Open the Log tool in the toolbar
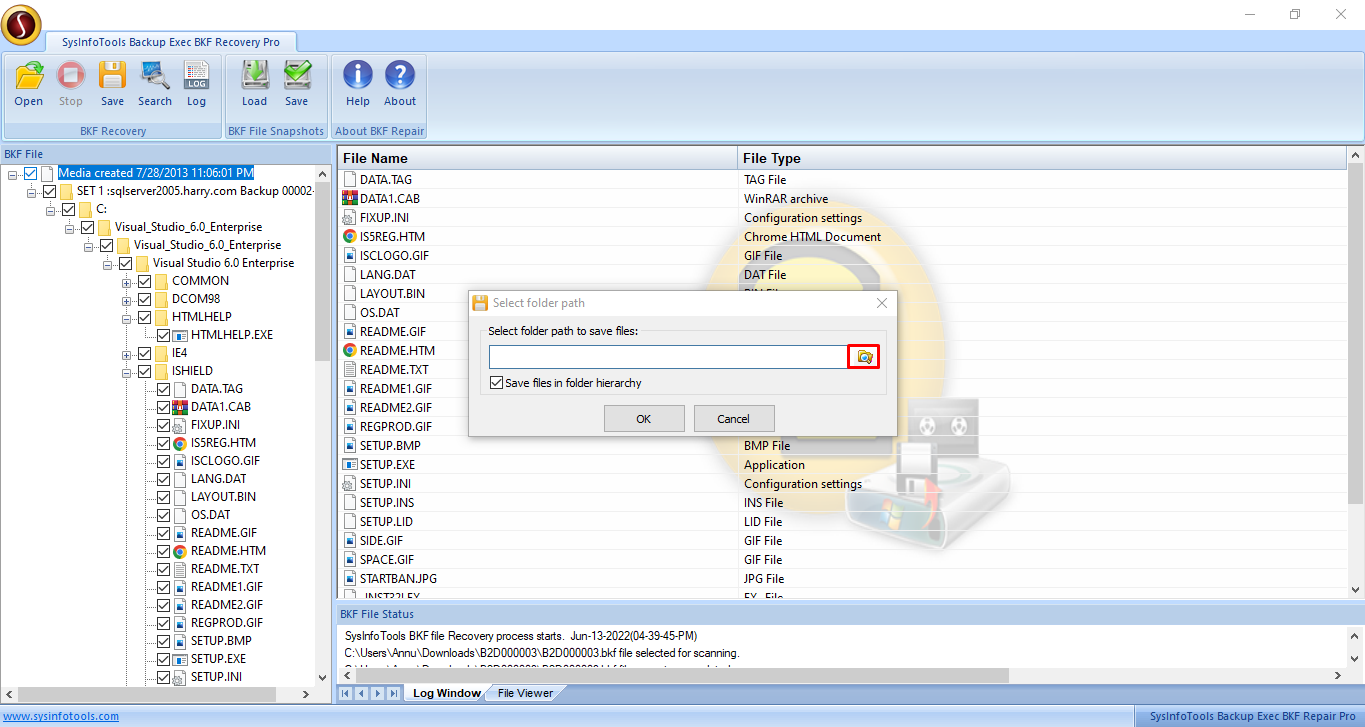This screenshot has width=1365, height=727. coord(196,84)
